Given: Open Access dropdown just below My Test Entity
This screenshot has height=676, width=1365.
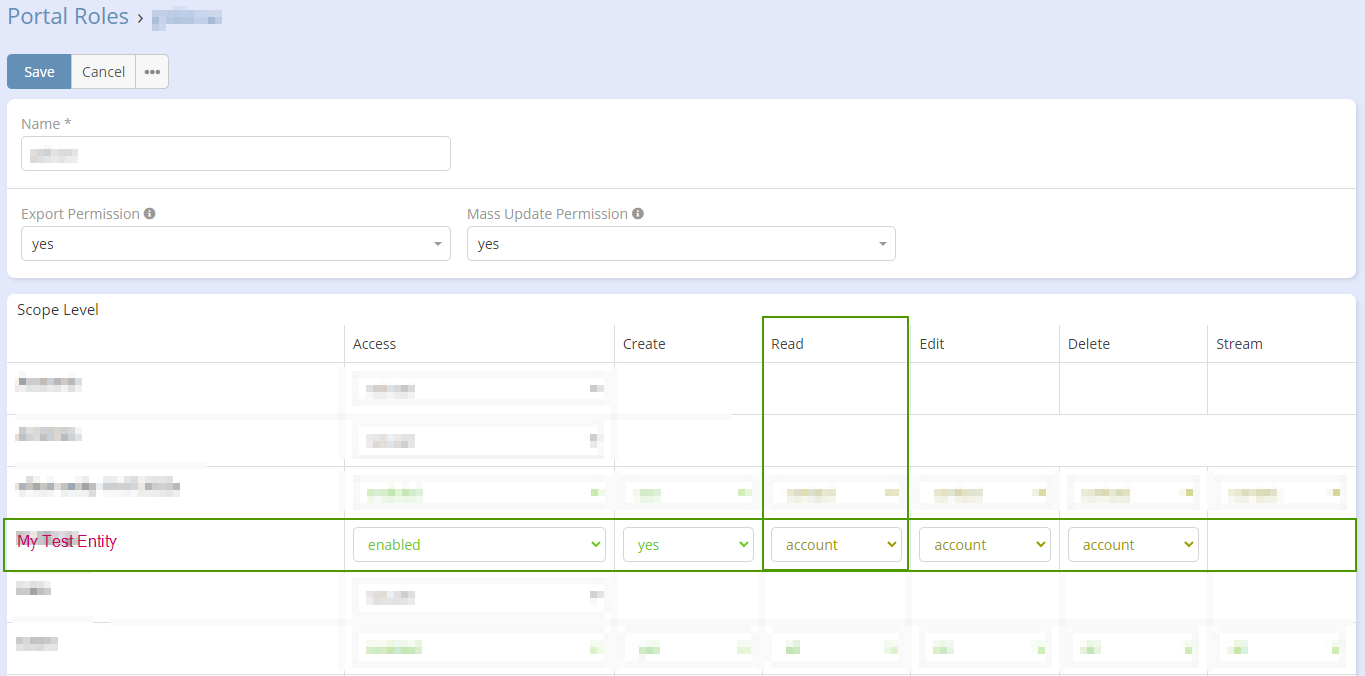Looking at the screenshot, I should point(479,597).
